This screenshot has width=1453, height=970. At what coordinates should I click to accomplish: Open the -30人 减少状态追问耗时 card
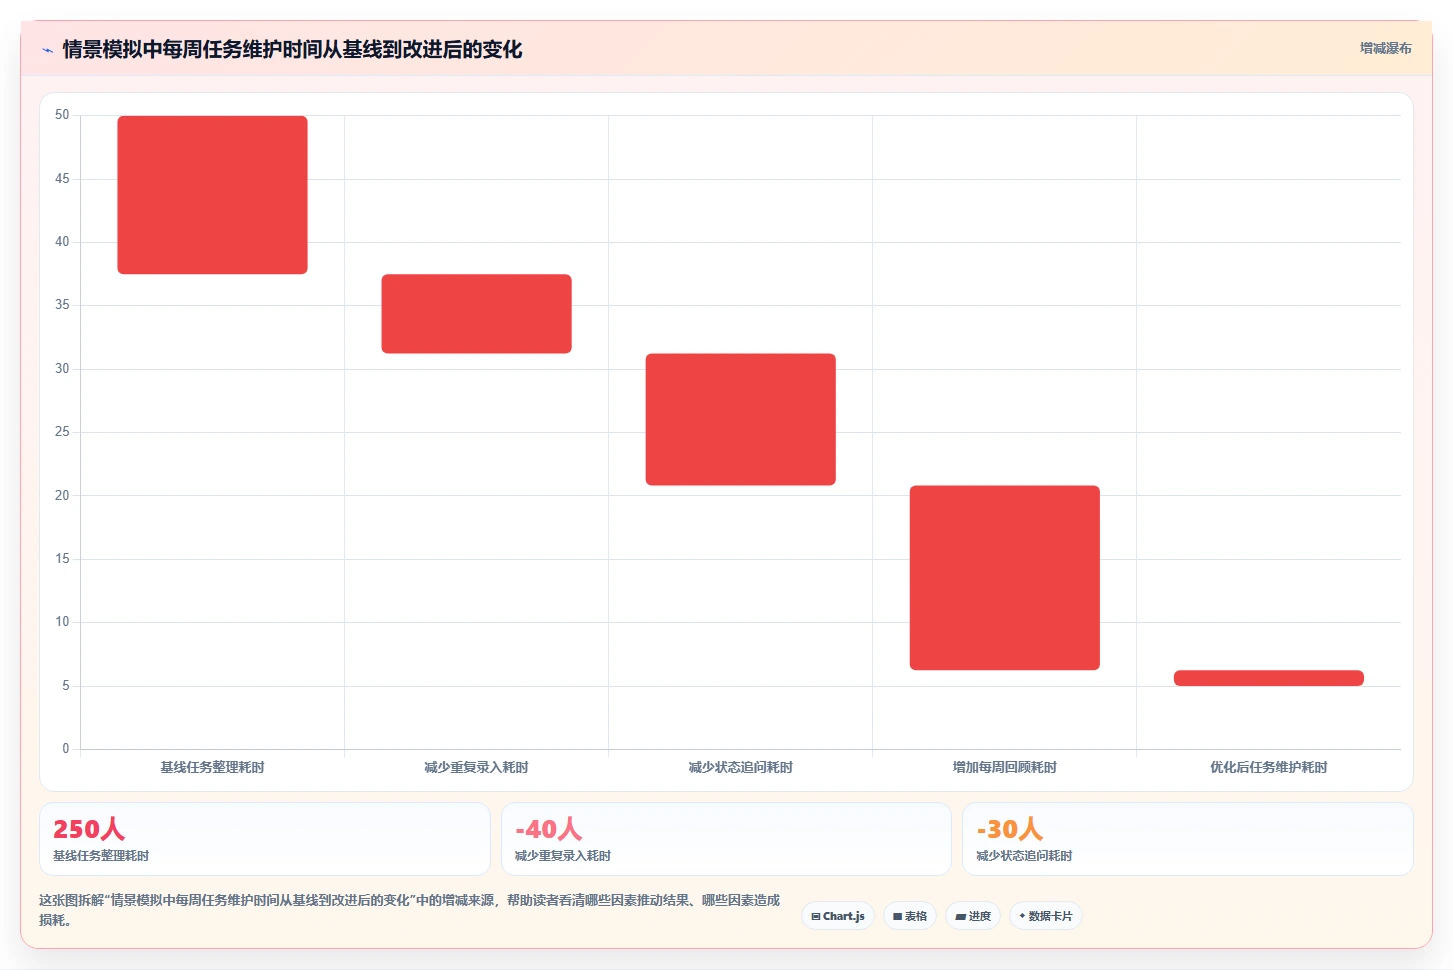[1188, 839]
